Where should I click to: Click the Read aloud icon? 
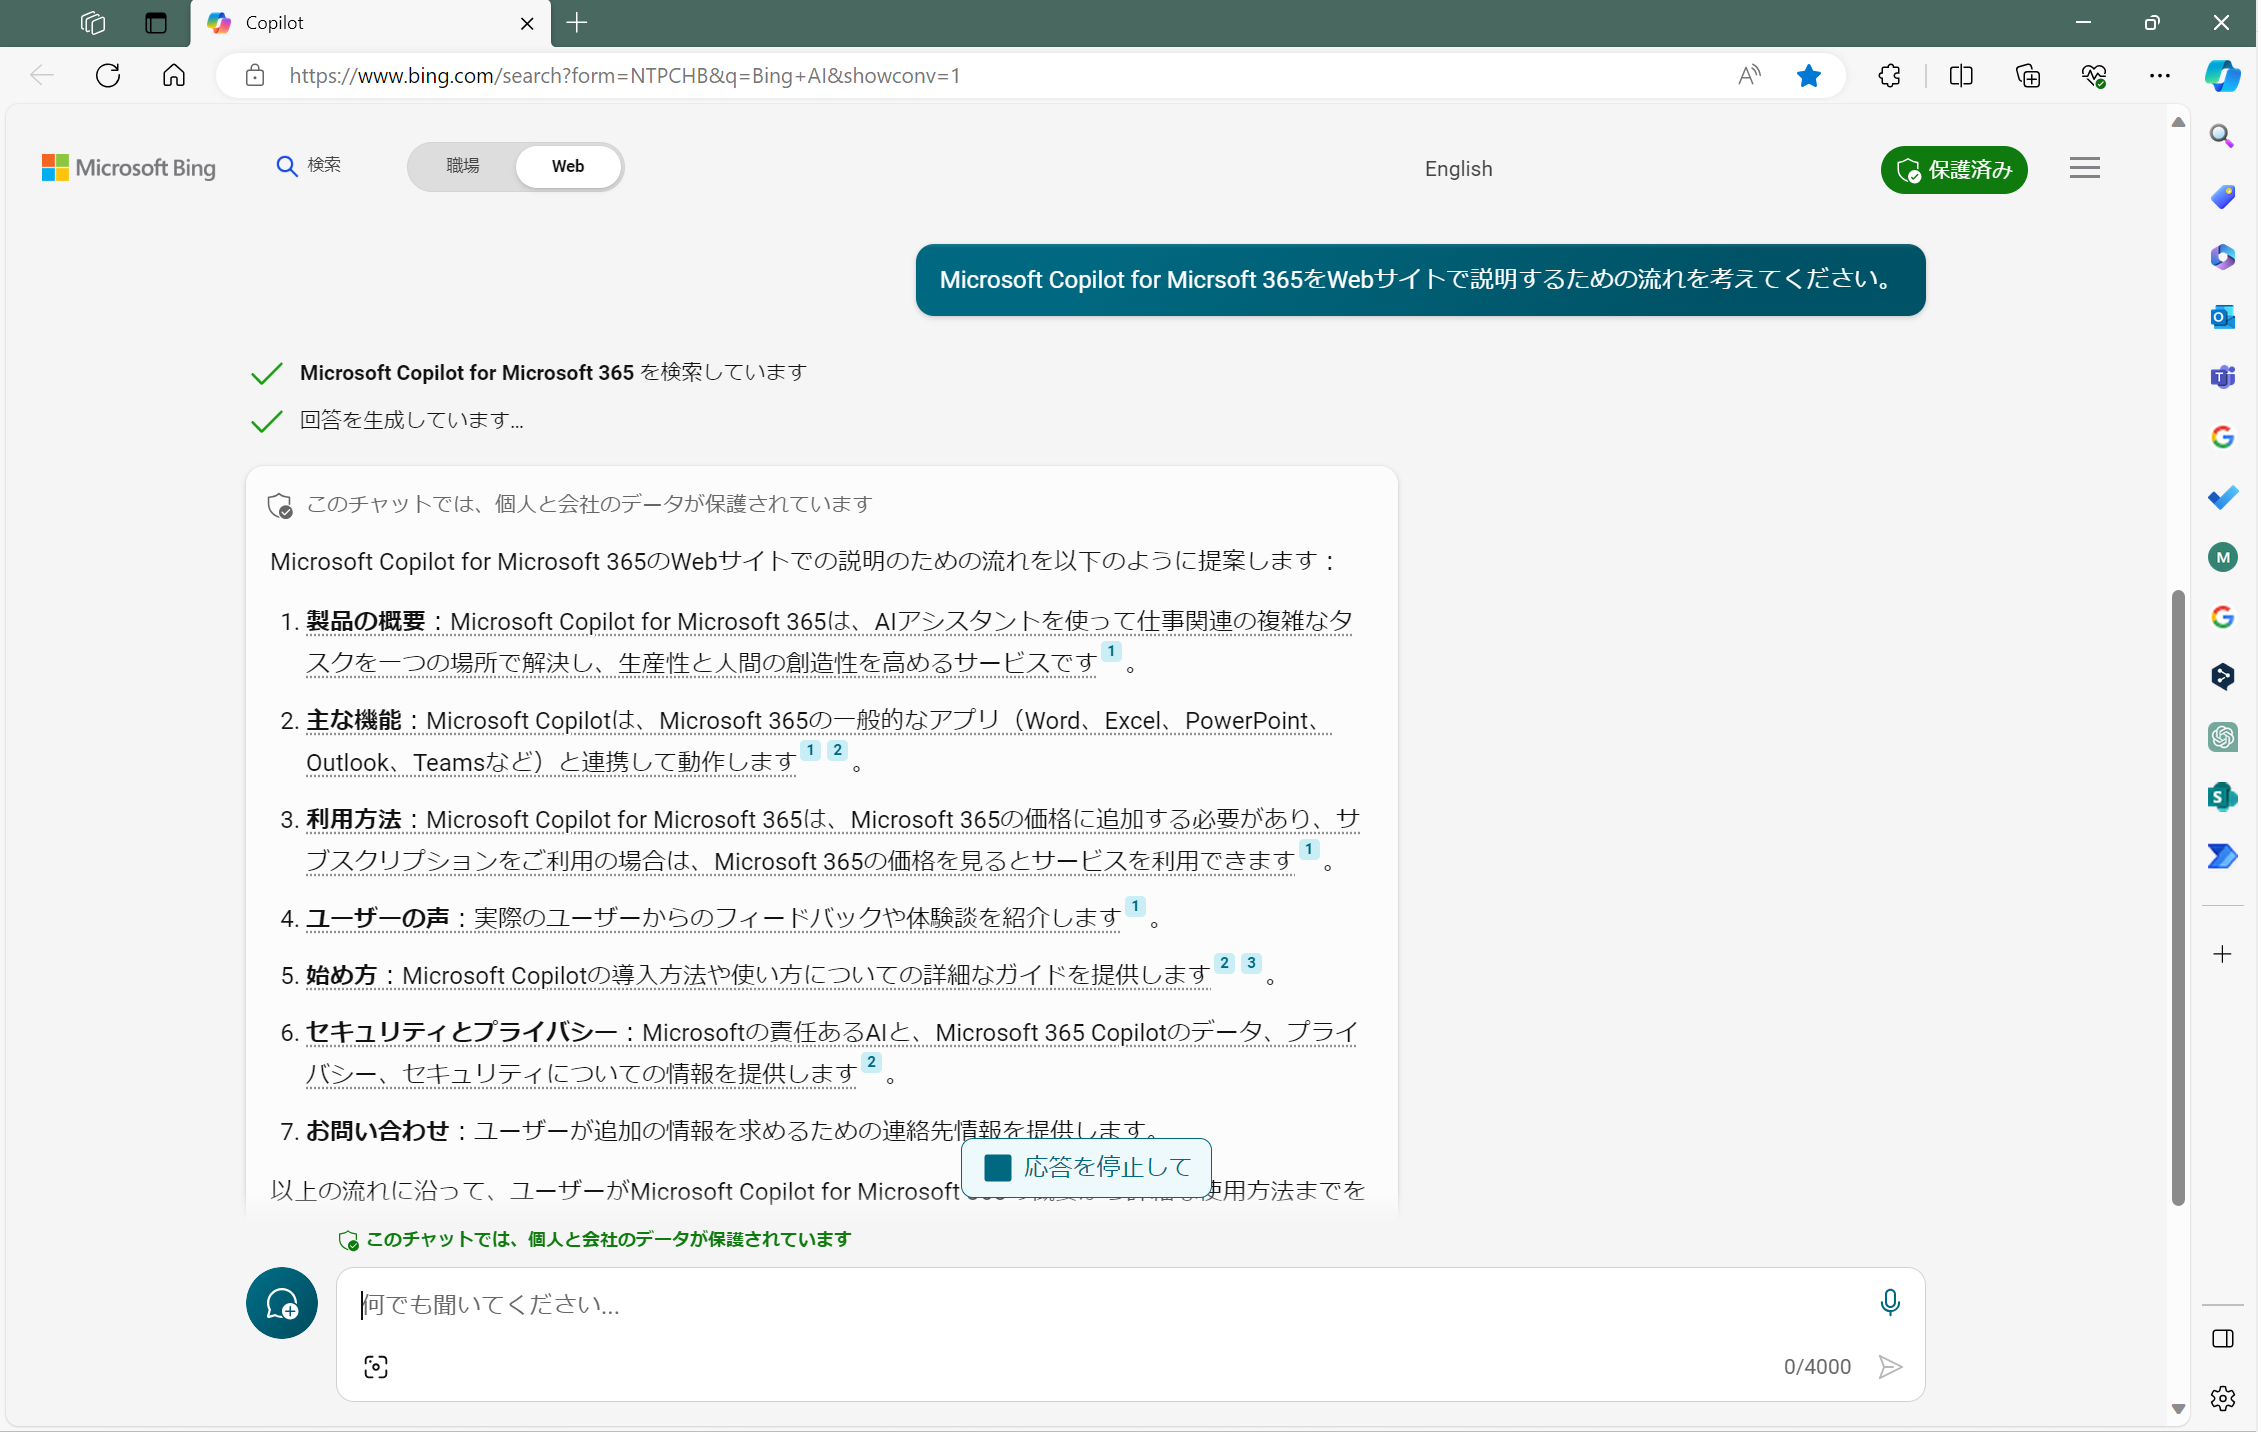pos(1749,75)
